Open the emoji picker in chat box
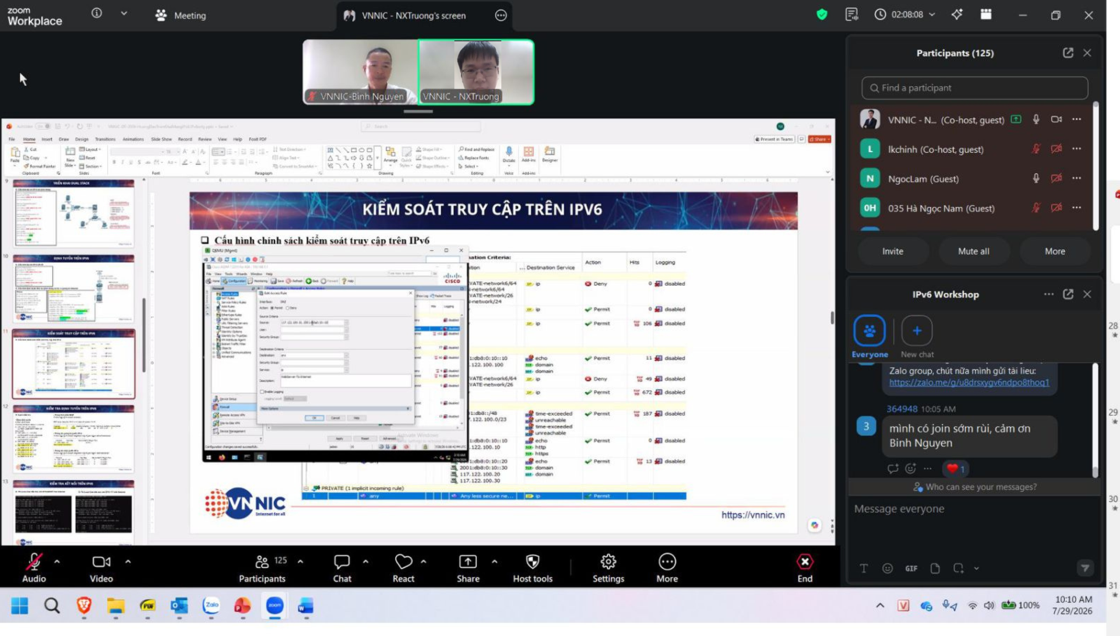This screenshot has width=1120, height=636. 887,568
